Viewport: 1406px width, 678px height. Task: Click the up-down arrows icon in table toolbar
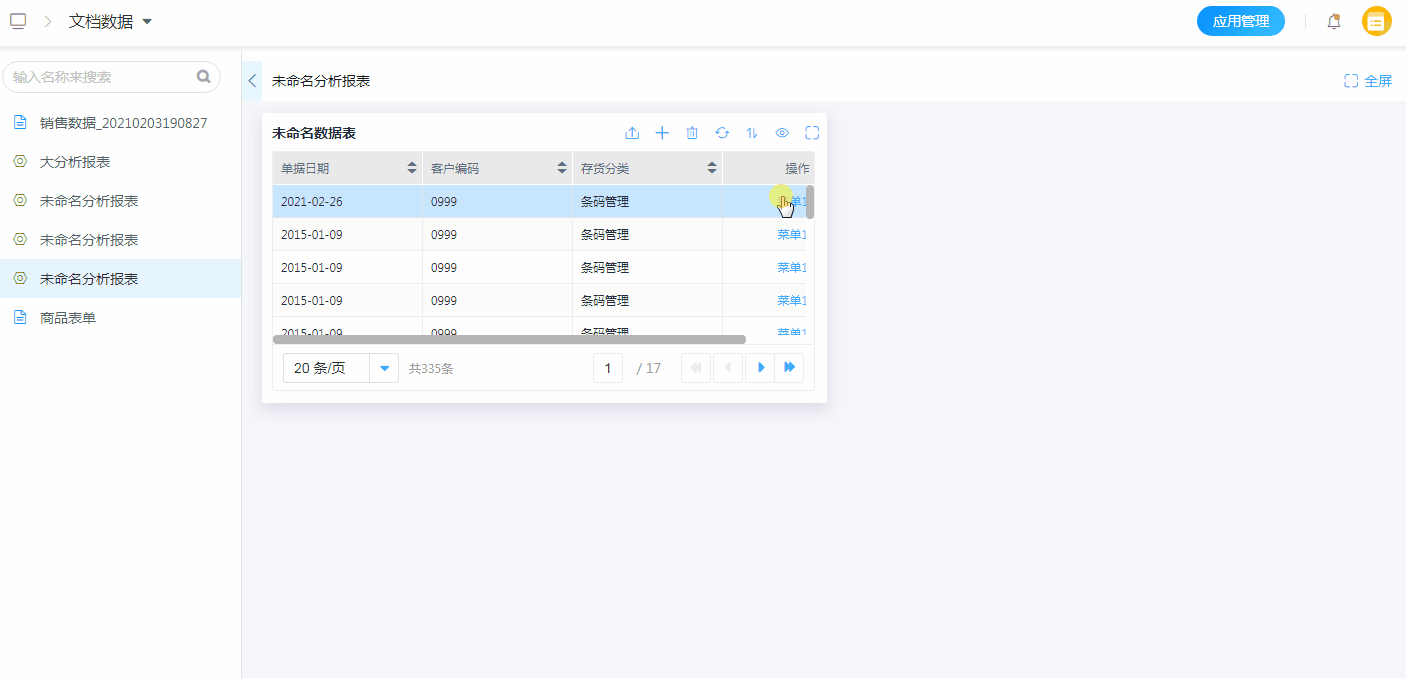tap(752, 133)
